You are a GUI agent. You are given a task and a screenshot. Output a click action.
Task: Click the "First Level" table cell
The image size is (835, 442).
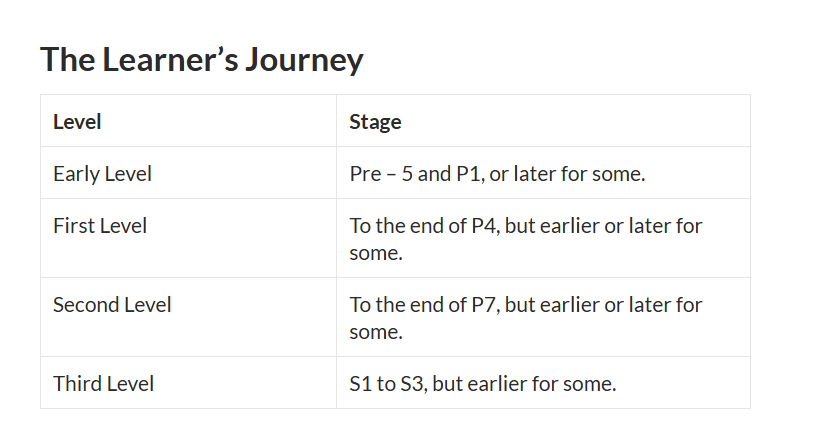click(x=100, y=226)
